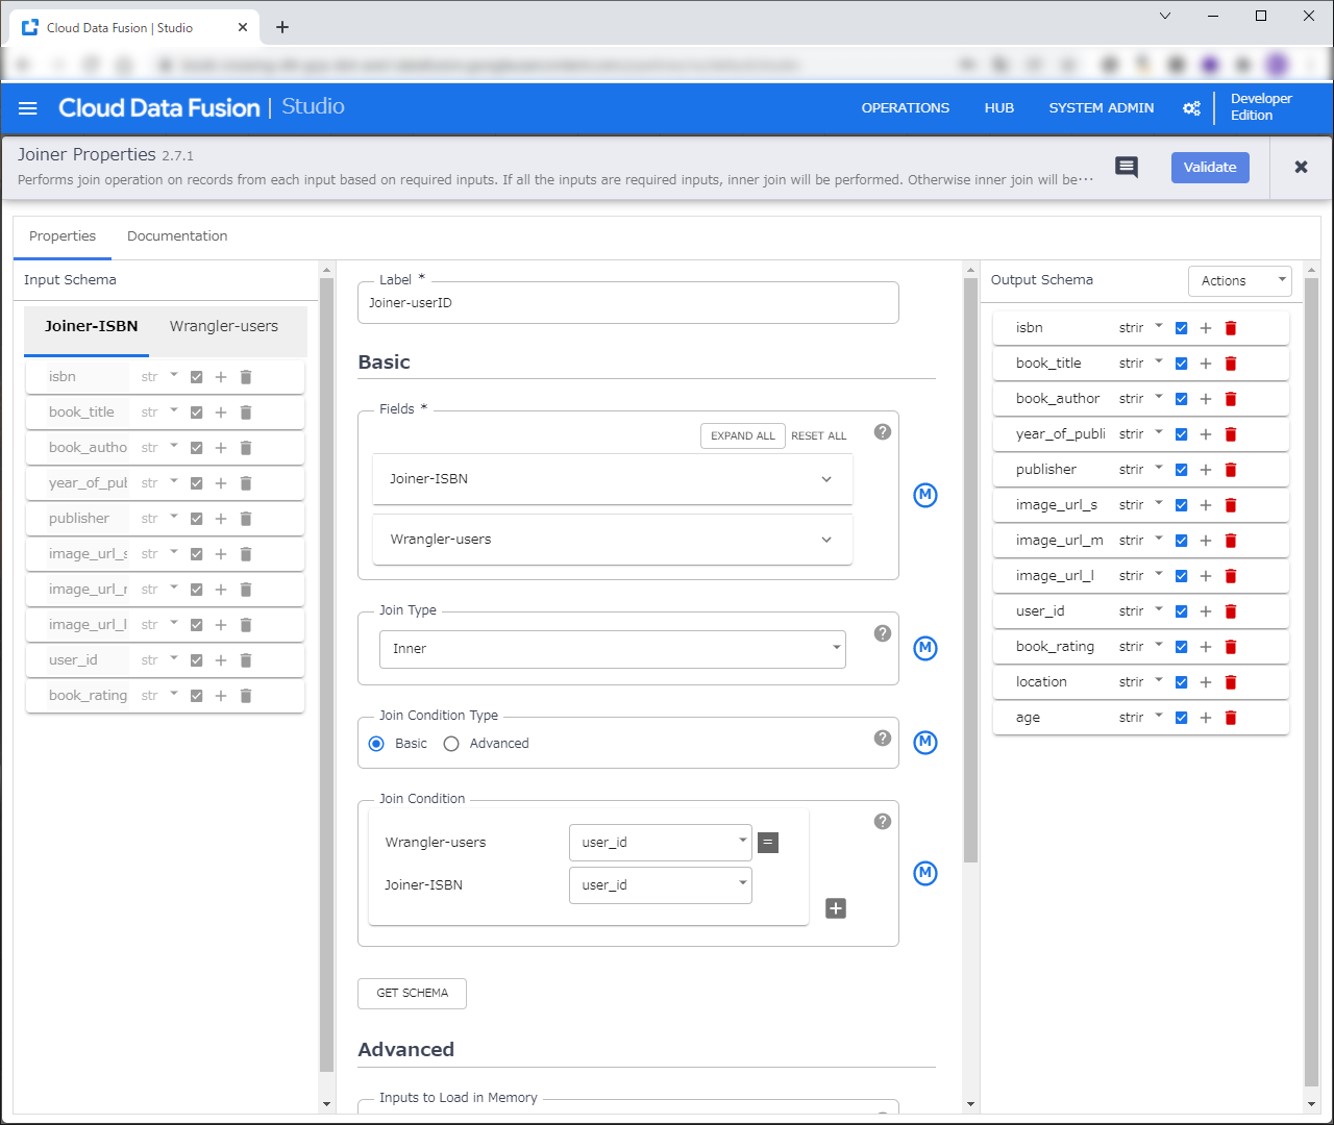Open the comments icon next to Validate

point(1127,167)
